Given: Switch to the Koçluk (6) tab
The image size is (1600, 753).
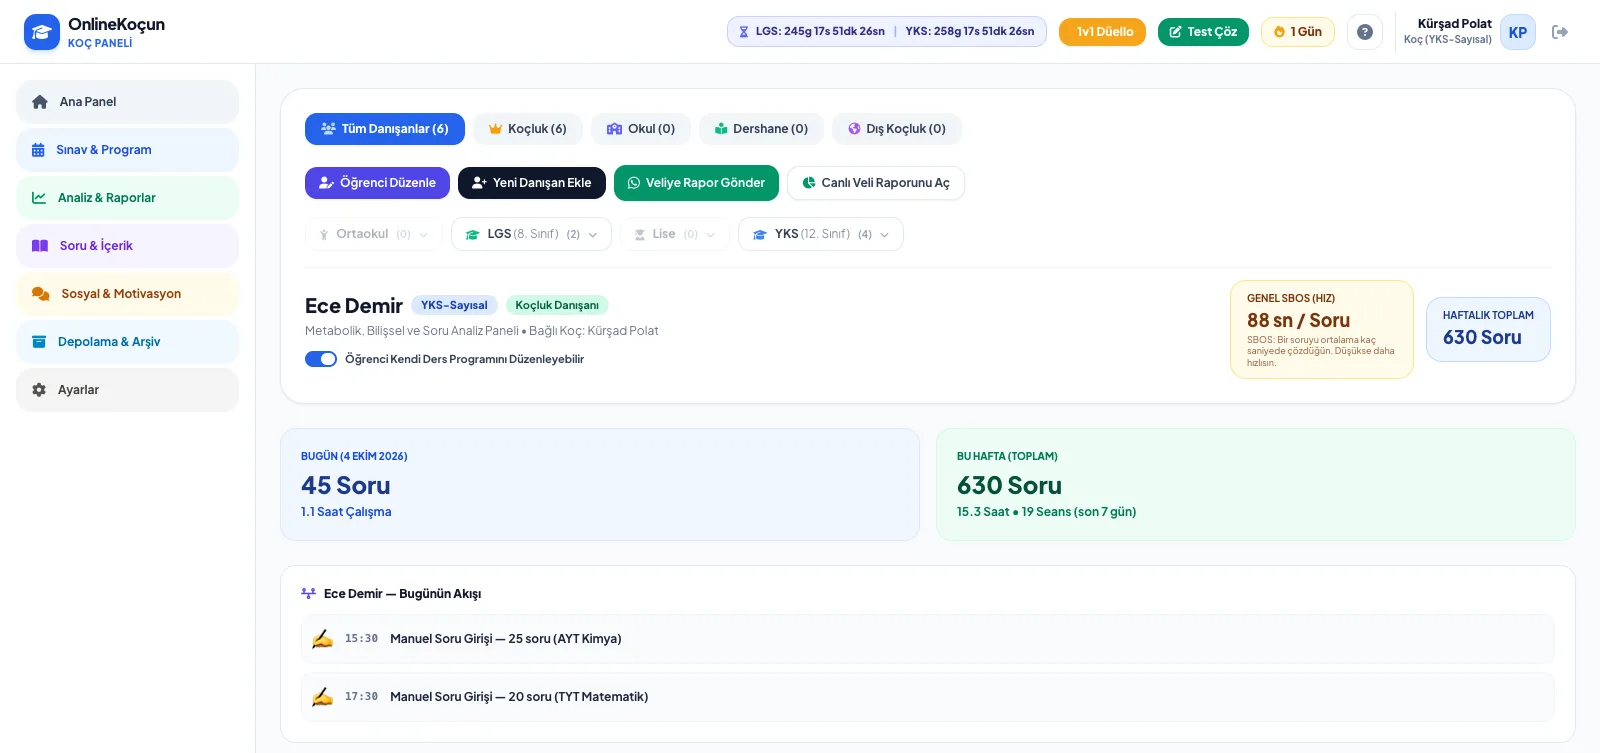Looking at the screenshot, I should point(528,129).
